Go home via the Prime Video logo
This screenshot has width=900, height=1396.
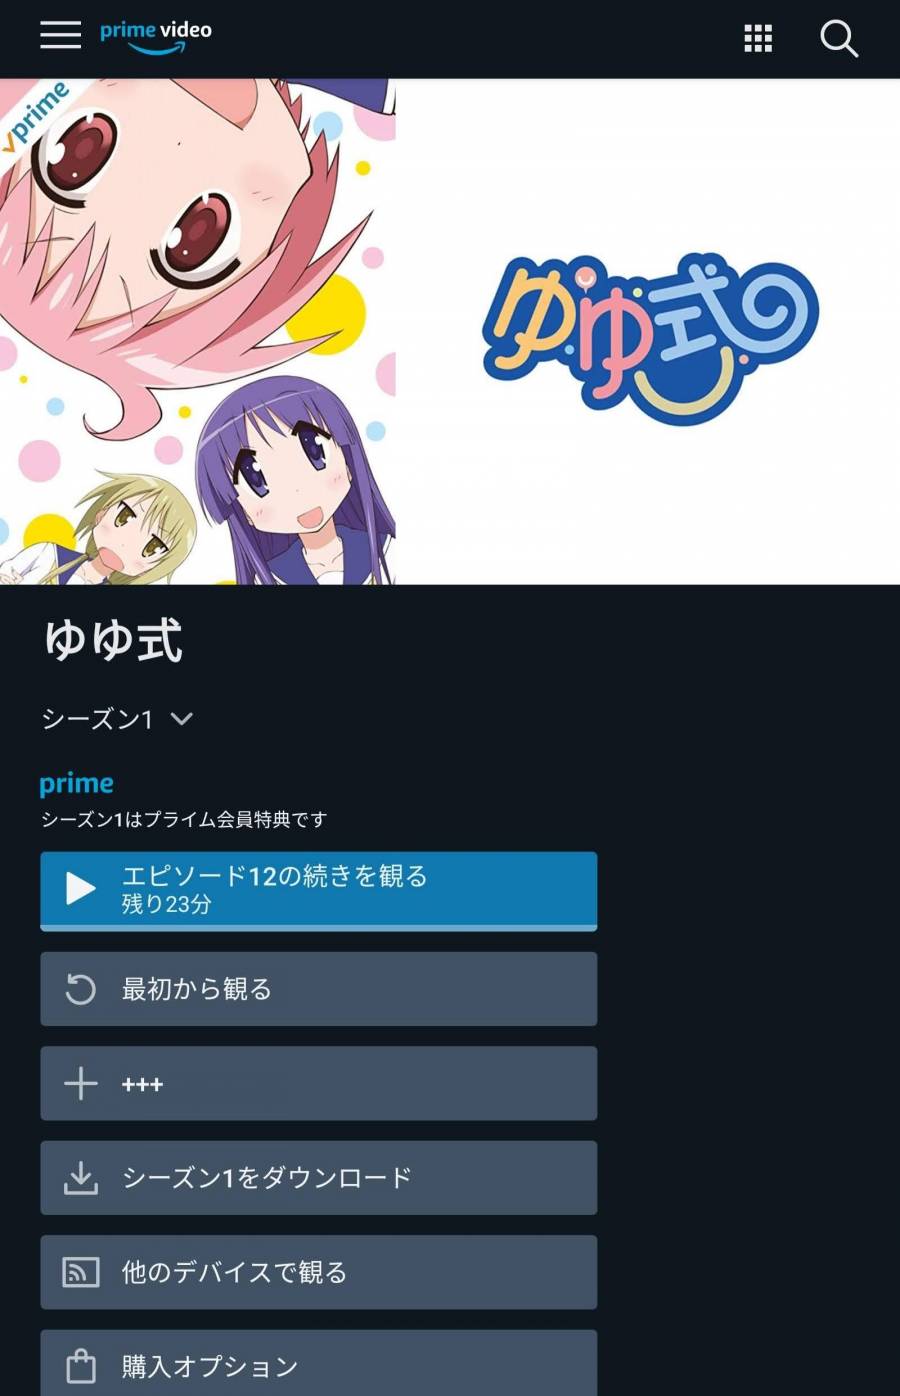156,36
